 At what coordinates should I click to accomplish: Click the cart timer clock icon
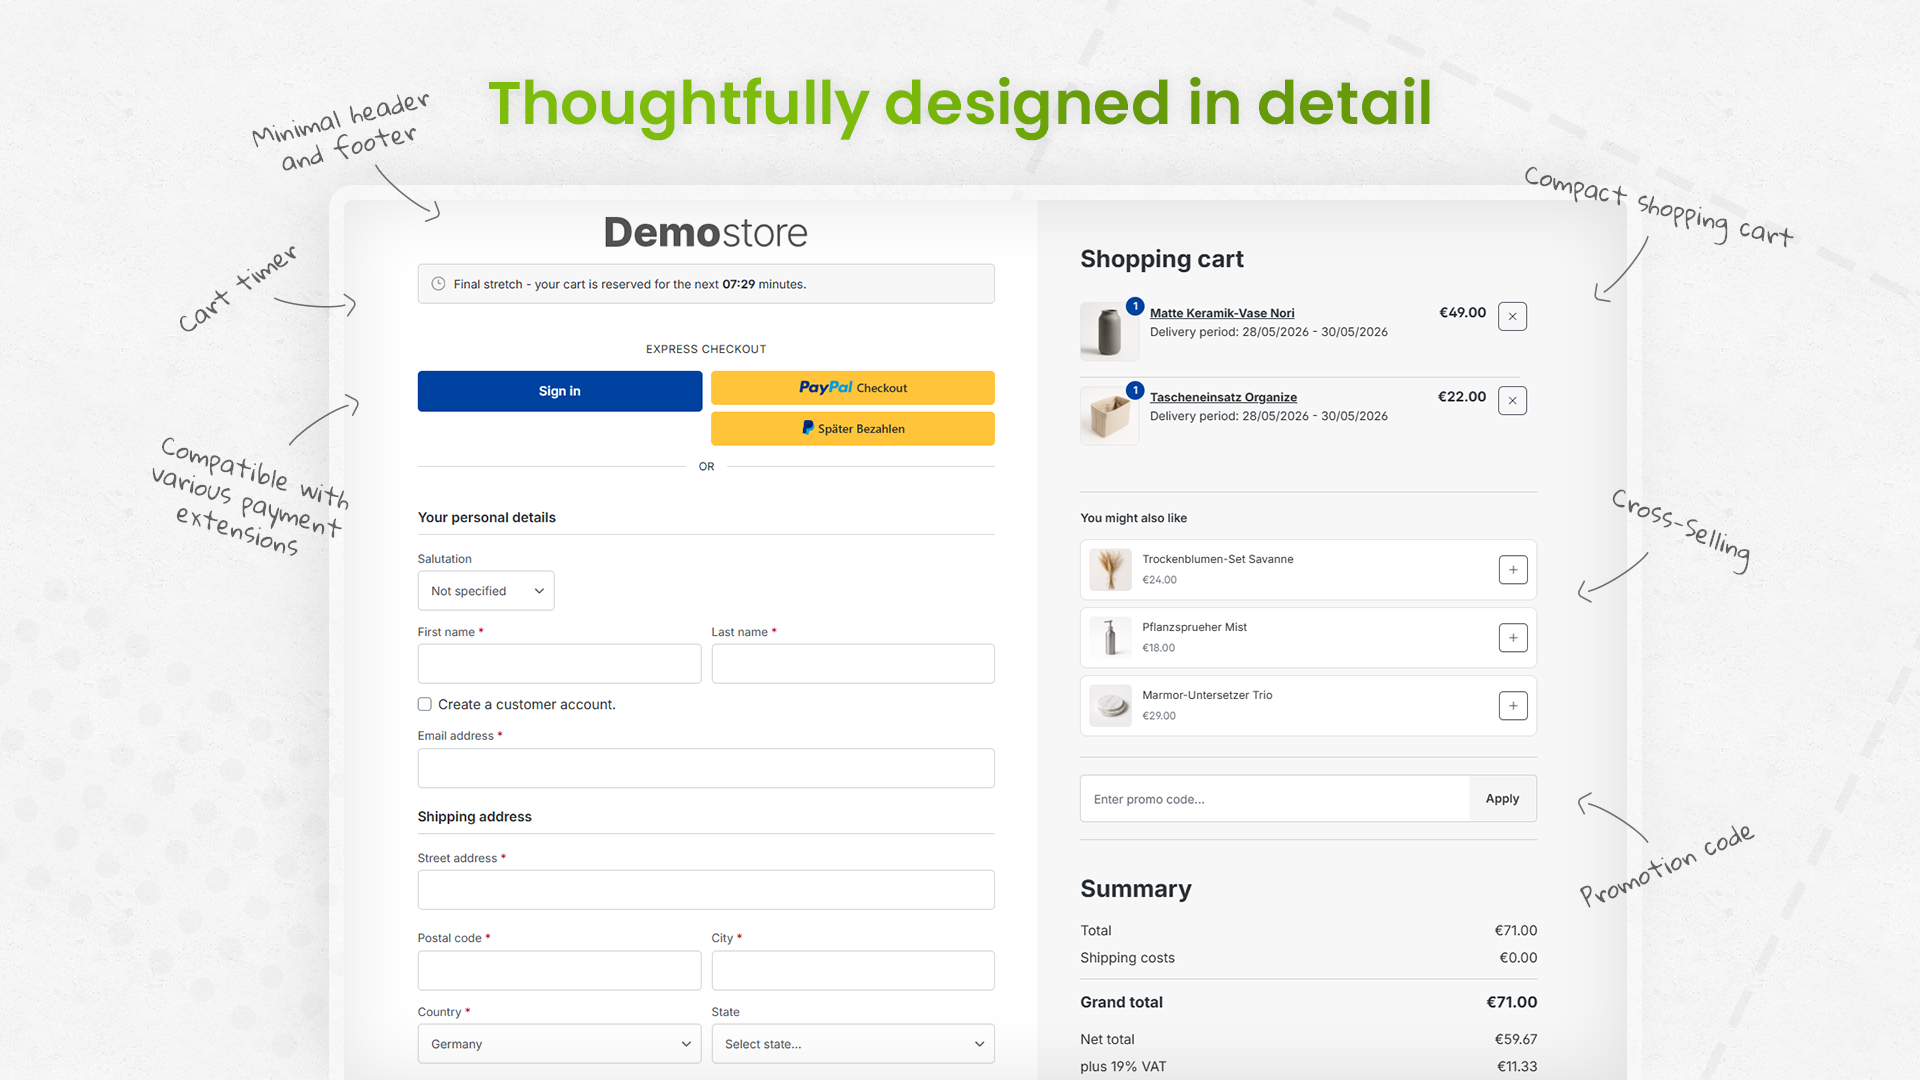pyautogui.click(x=438, y=284)
